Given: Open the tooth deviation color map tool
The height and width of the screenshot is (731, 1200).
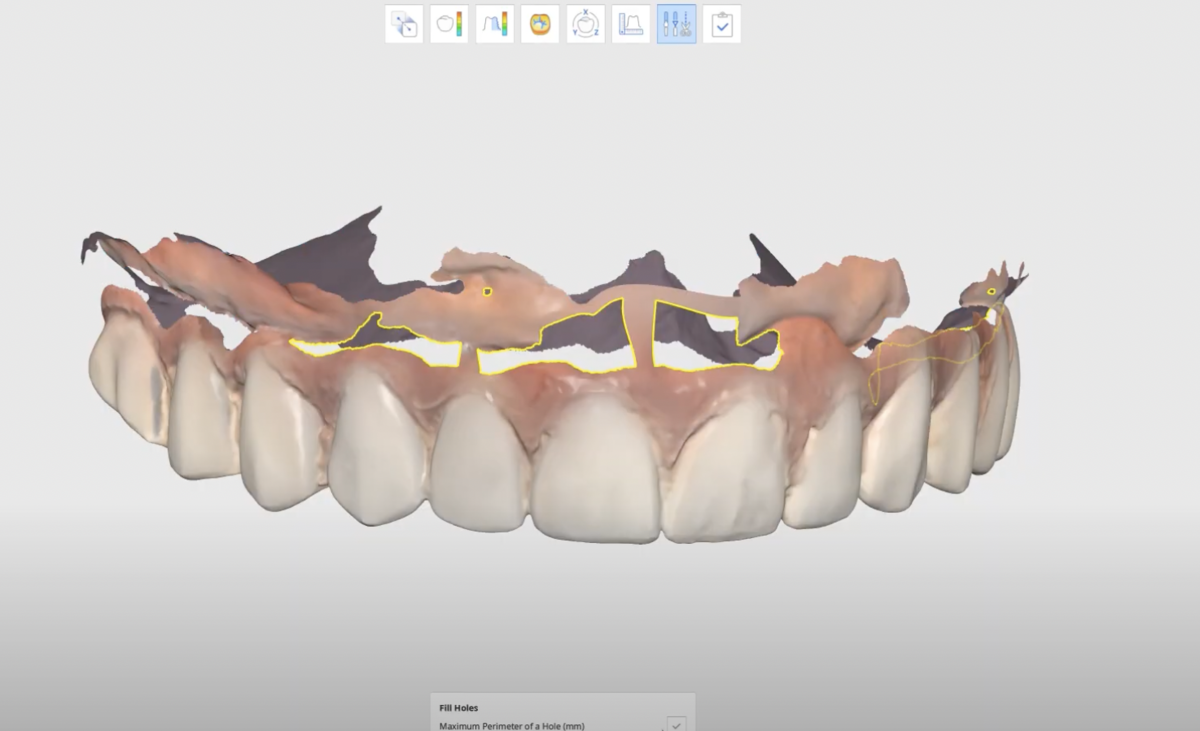Looking at the screenshot, I should click(448, 24).
